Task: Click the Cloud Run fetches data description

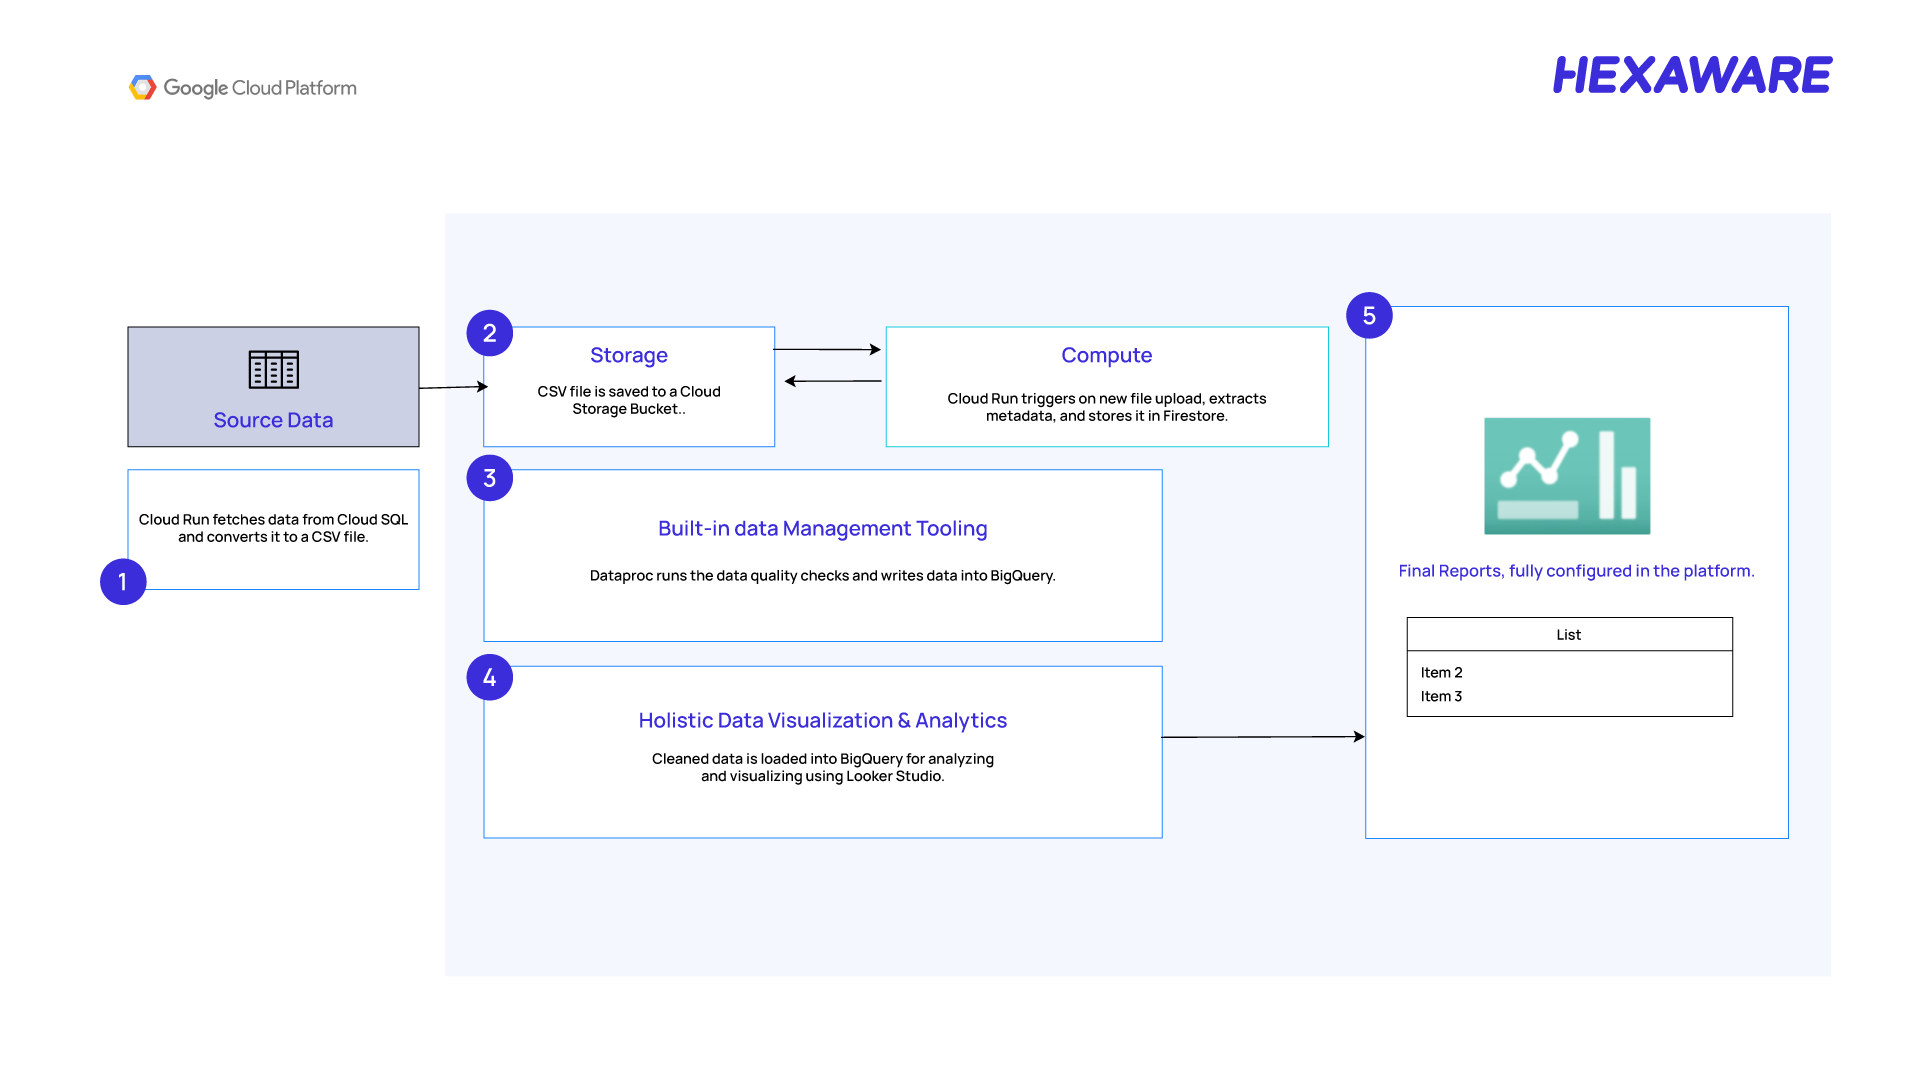Action: click(x=273, y=528)
